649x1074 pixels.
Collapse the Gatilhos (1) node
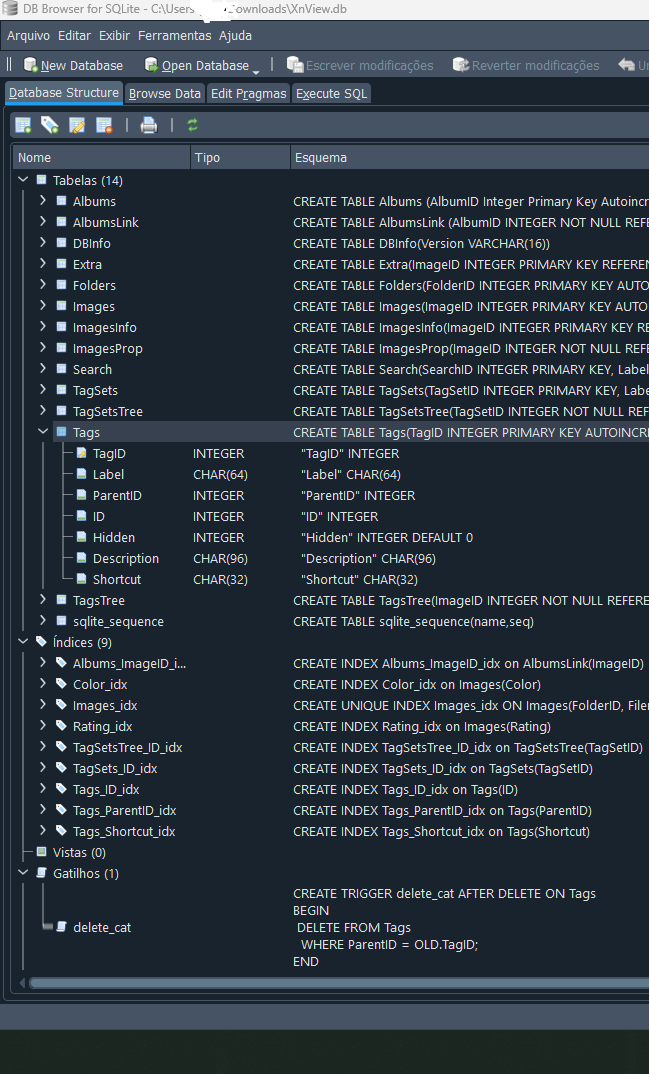click(23, 873)
